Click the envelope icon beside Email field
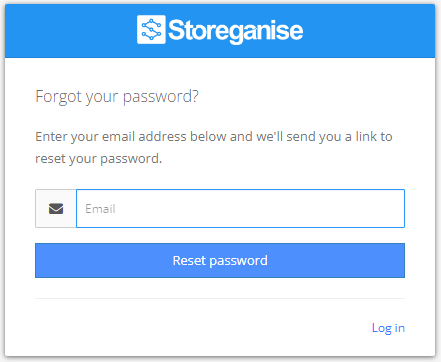This screenshot has width=441, height=362. (x=56, y=209)
